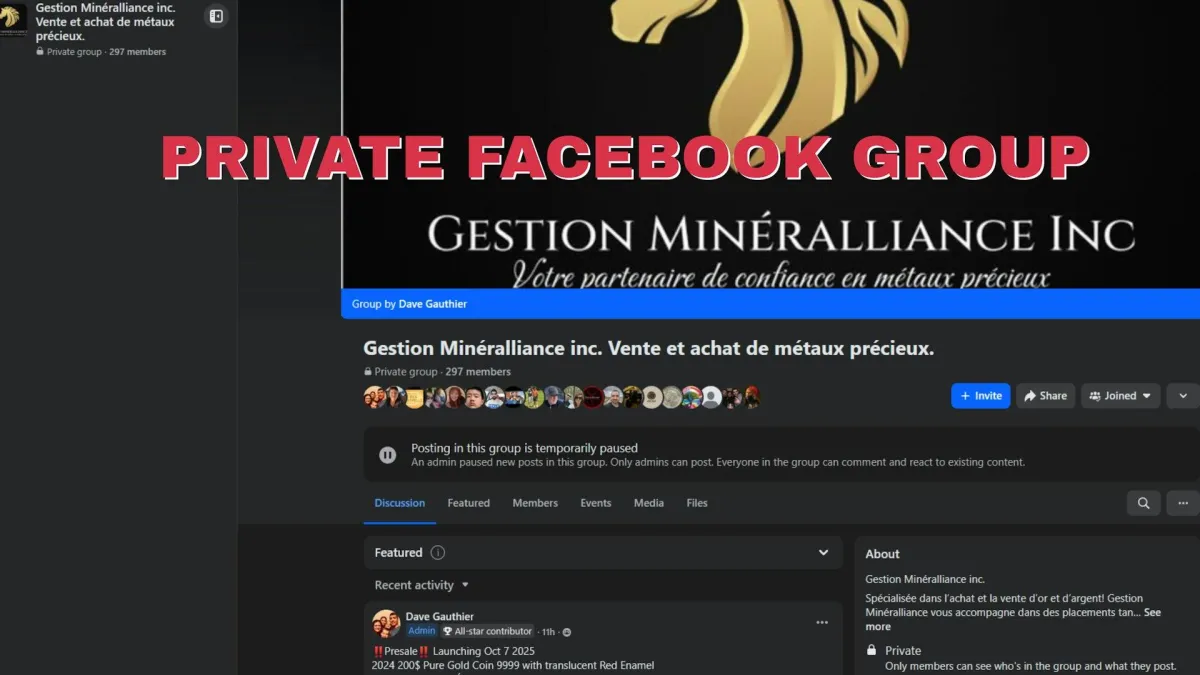Open the three-dot menu beside search
The image size is (1200, 675).
(1183, 503)
